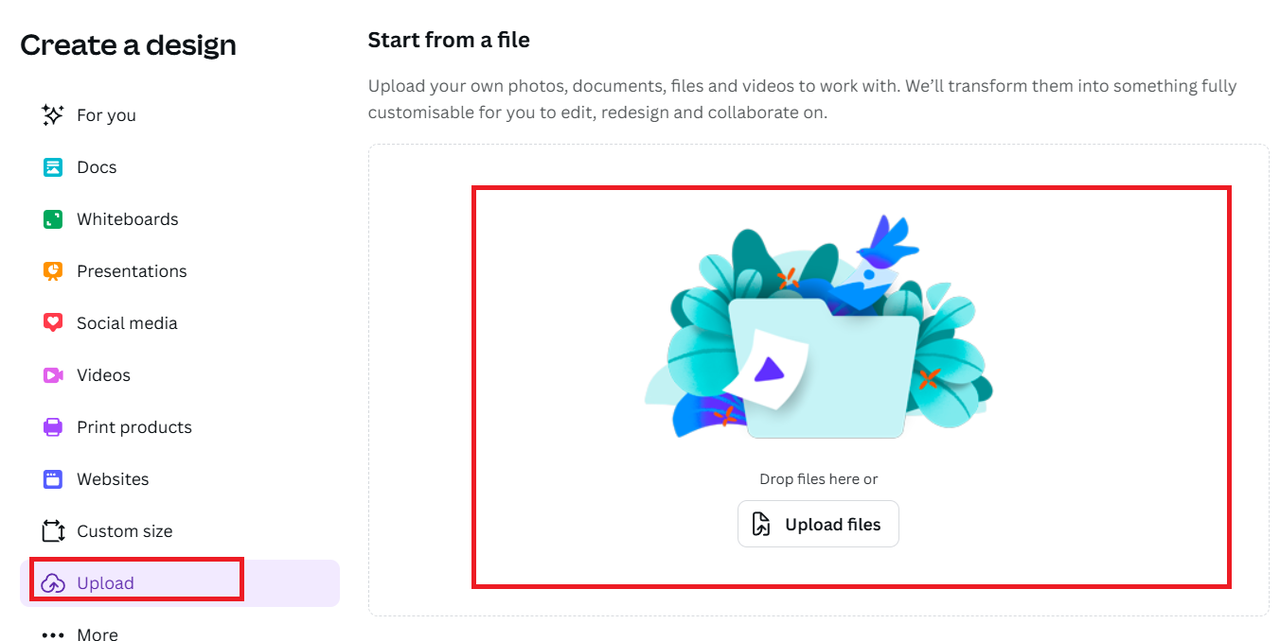Go to Social media designs
This screenshot has width=1280, height=641.
(127, 323)
